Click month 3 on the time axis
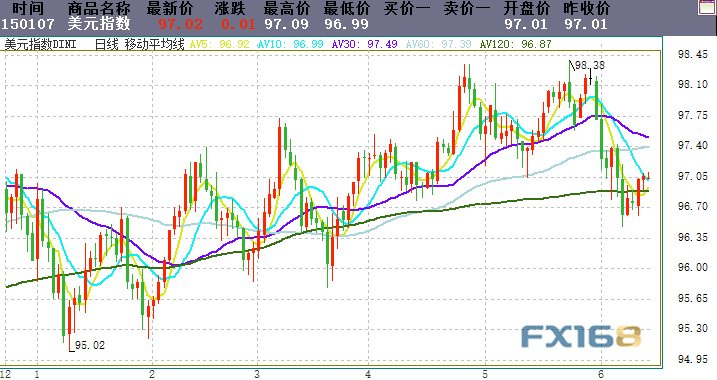This screenshot has width=717, height=380. 257,375
